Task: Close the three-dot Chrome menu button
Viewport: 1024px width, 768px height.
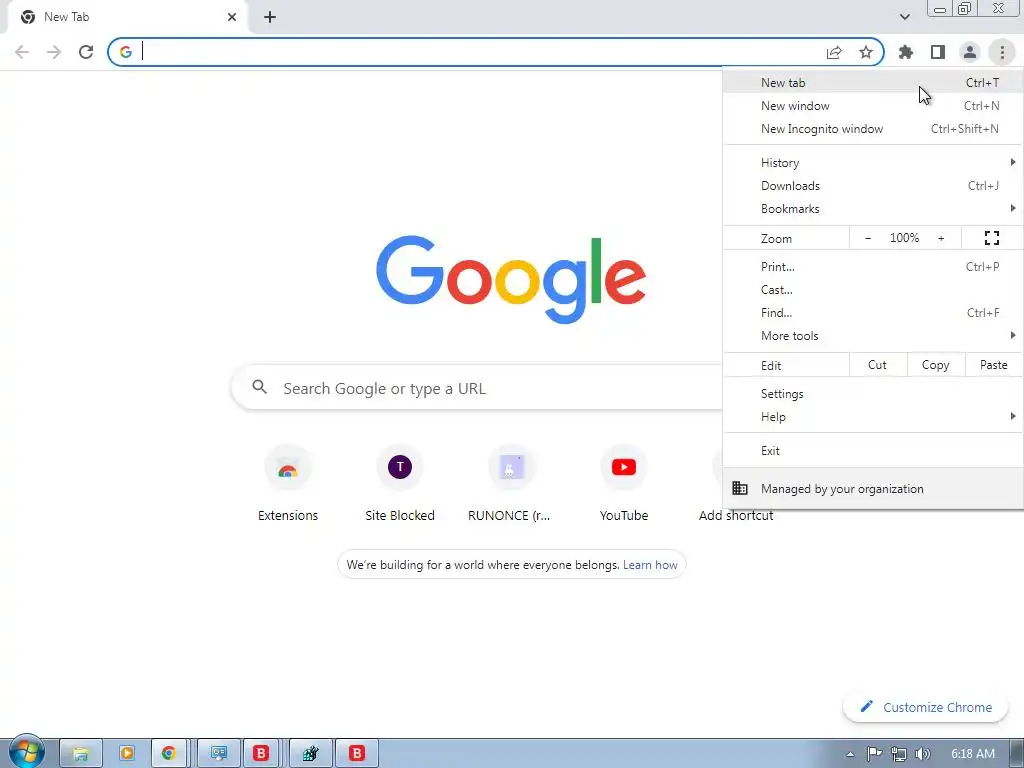Action: click(x=1002, y=52)
